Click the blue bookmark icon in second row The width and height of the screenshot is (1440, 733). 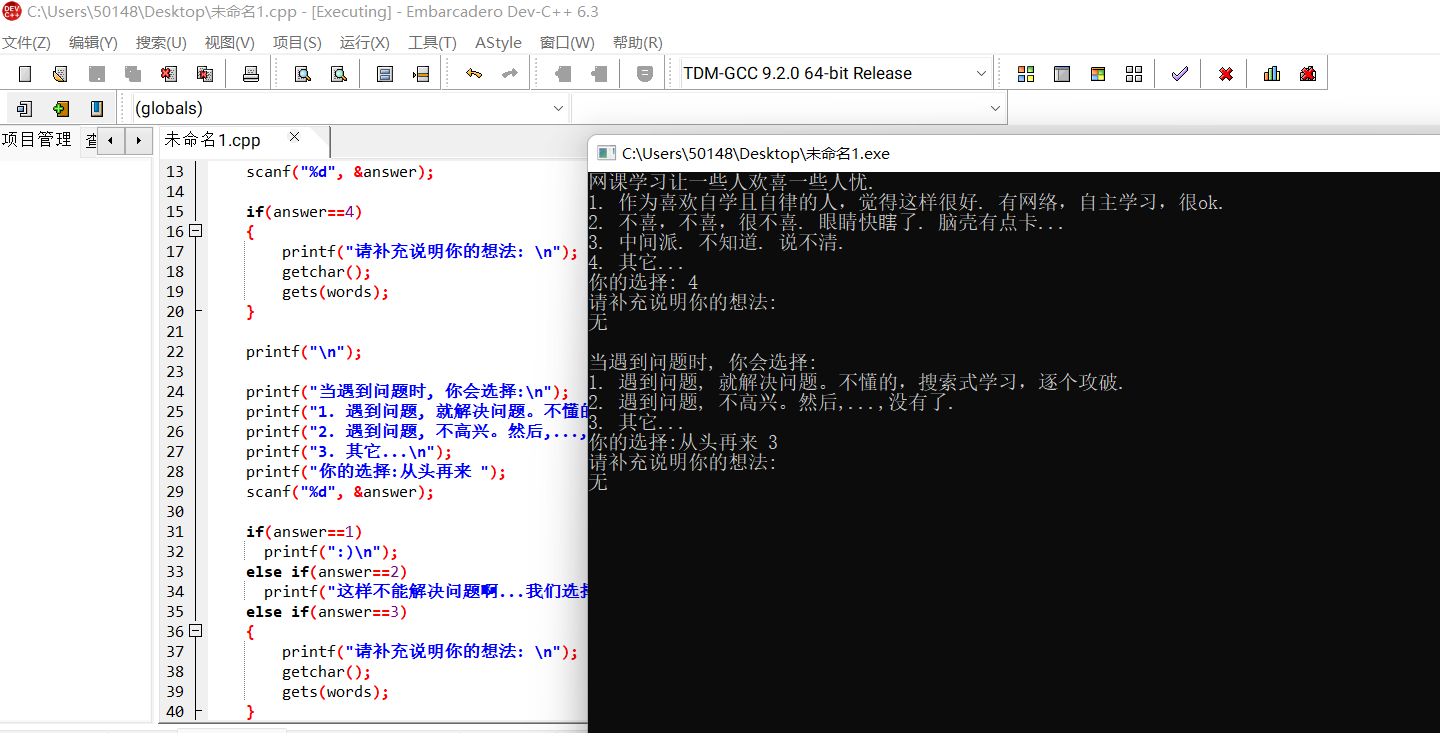click(97, 108)
